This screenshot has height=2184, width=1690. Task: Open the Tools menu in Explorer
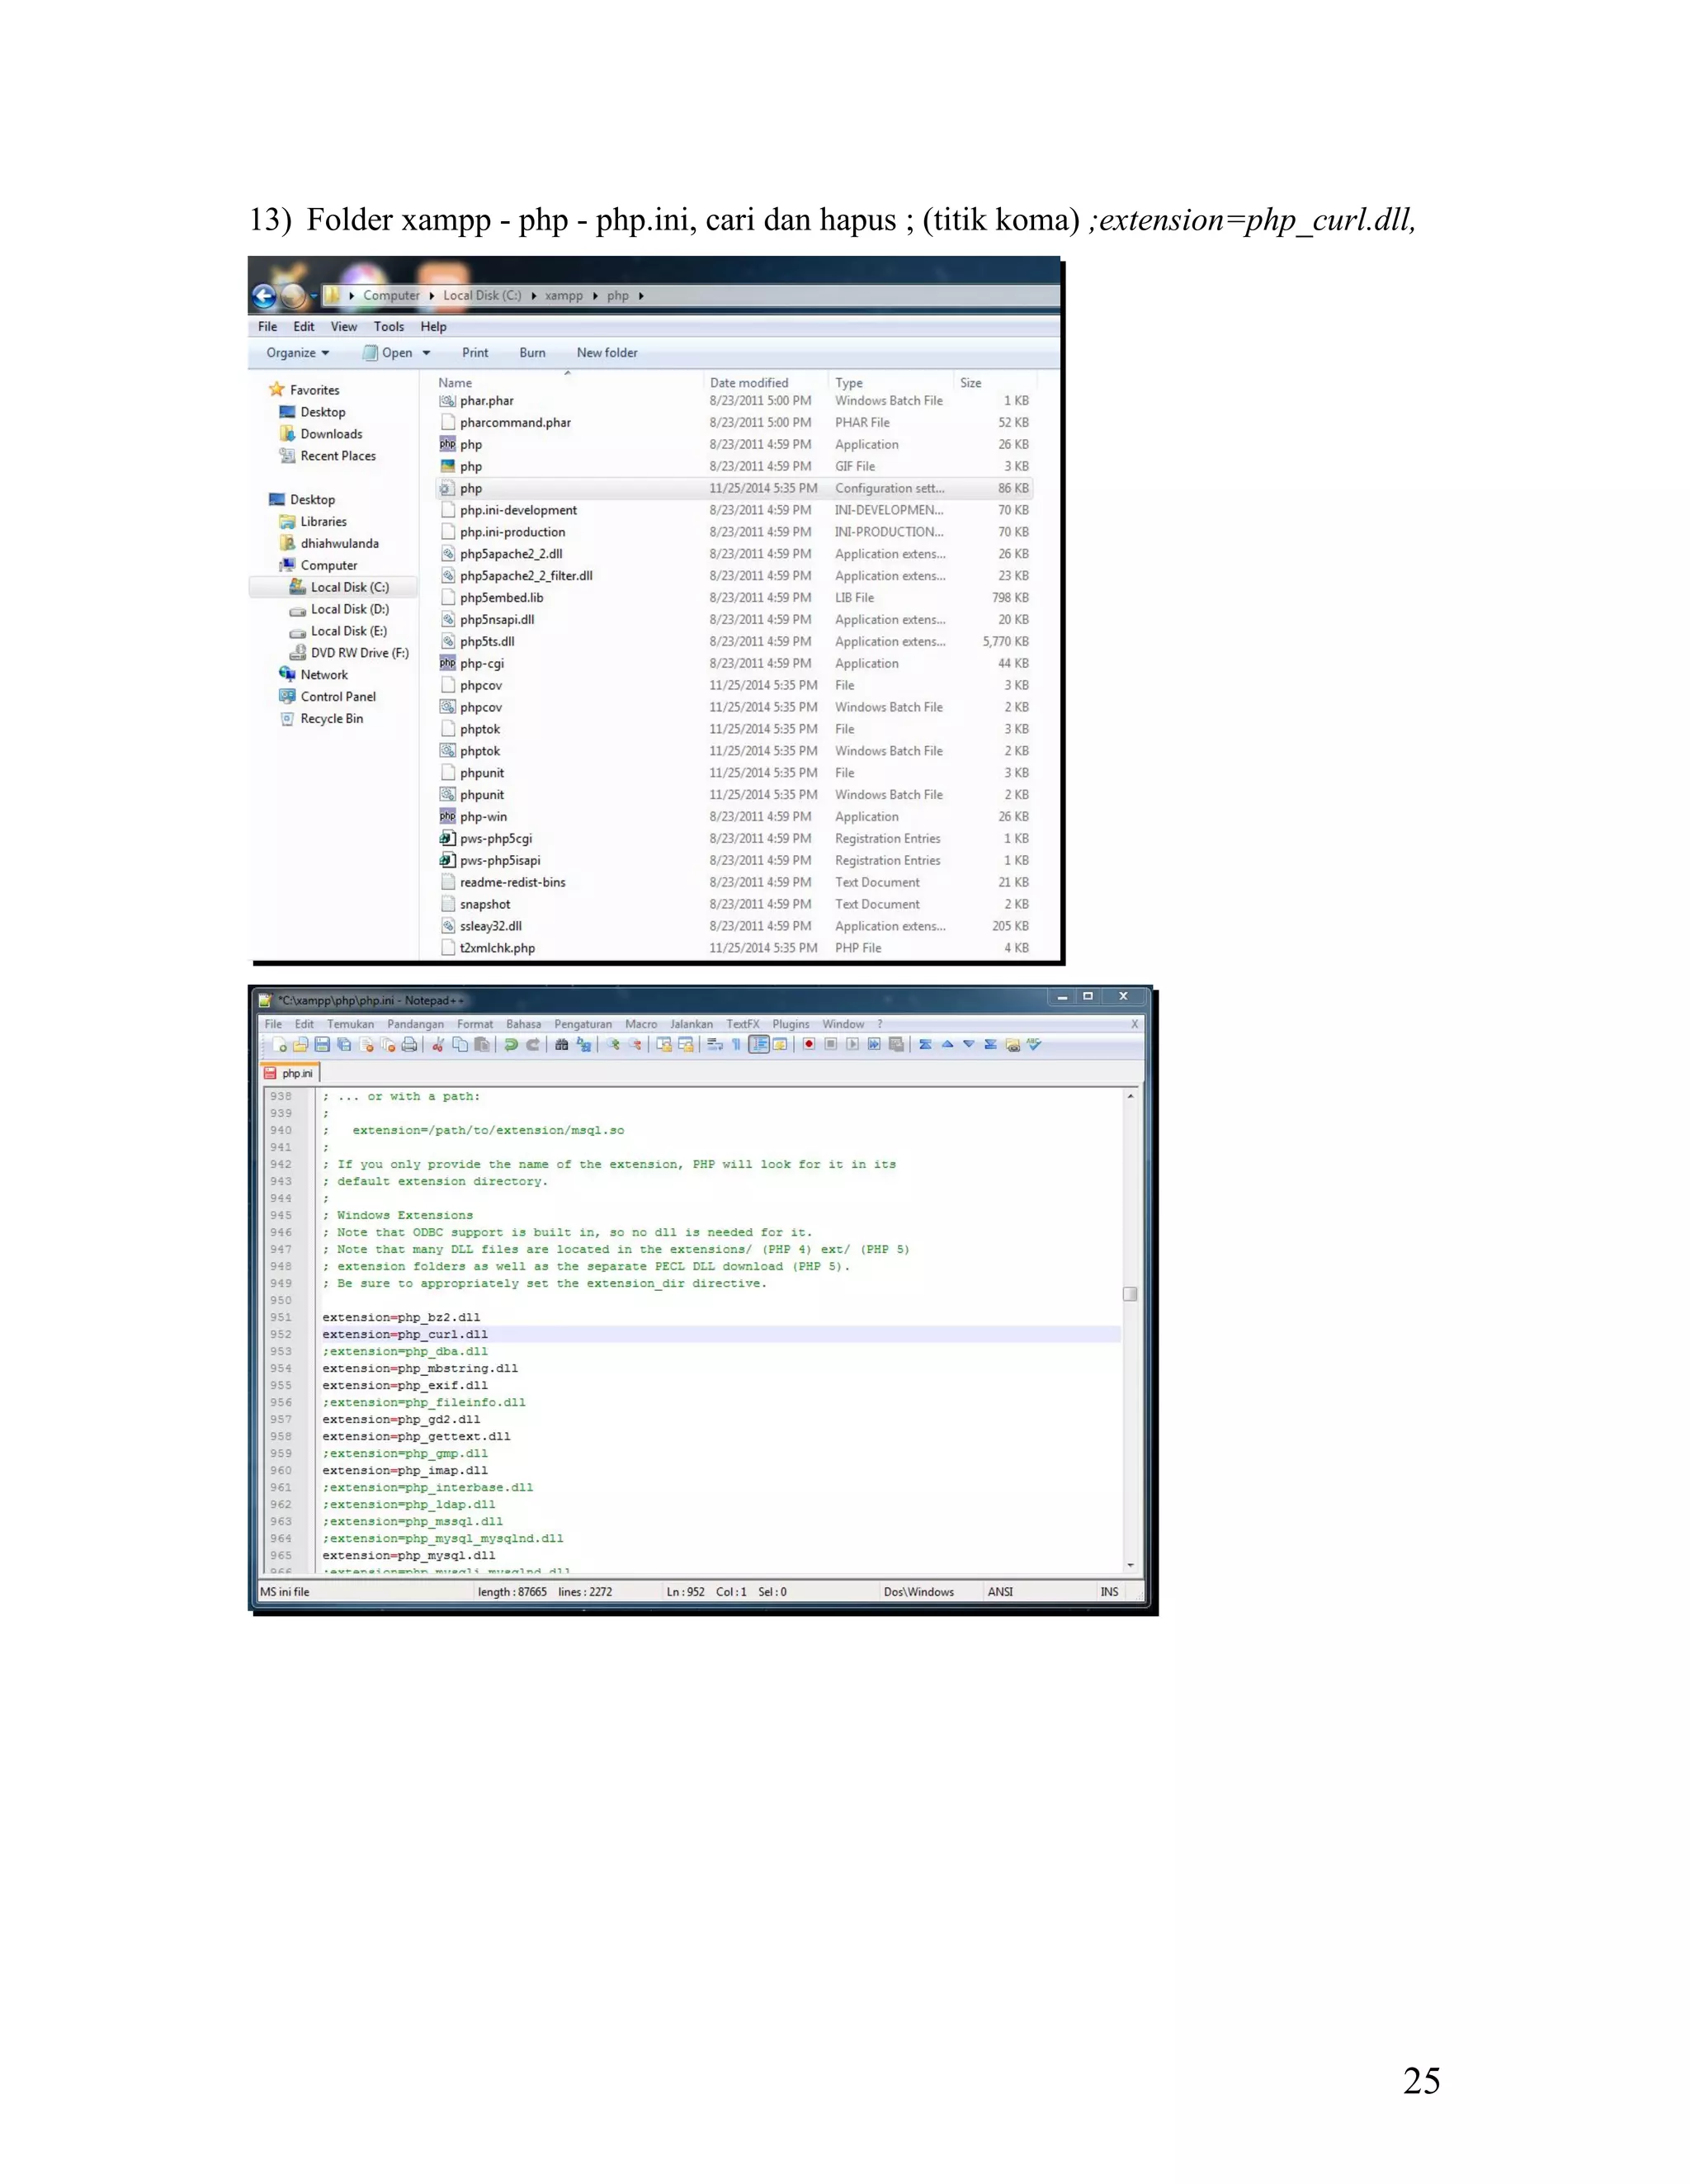pos(389,327)
